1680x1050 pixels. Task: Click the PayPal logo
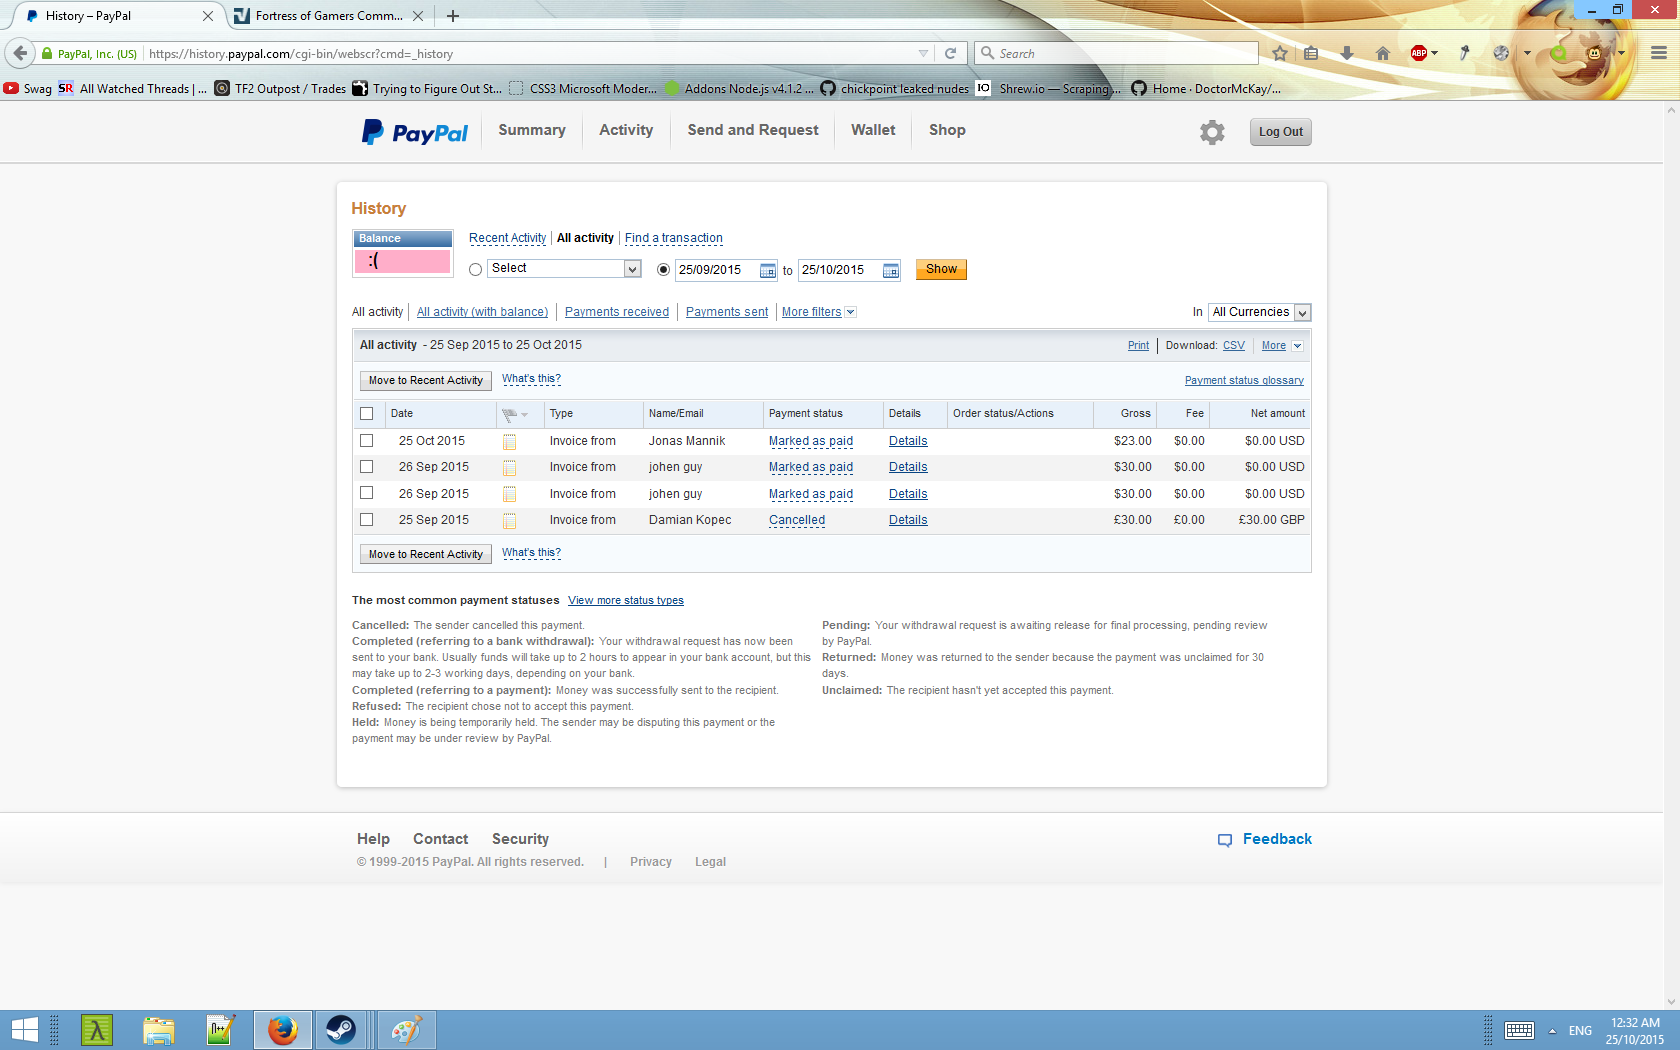click(x=415, y=132)
